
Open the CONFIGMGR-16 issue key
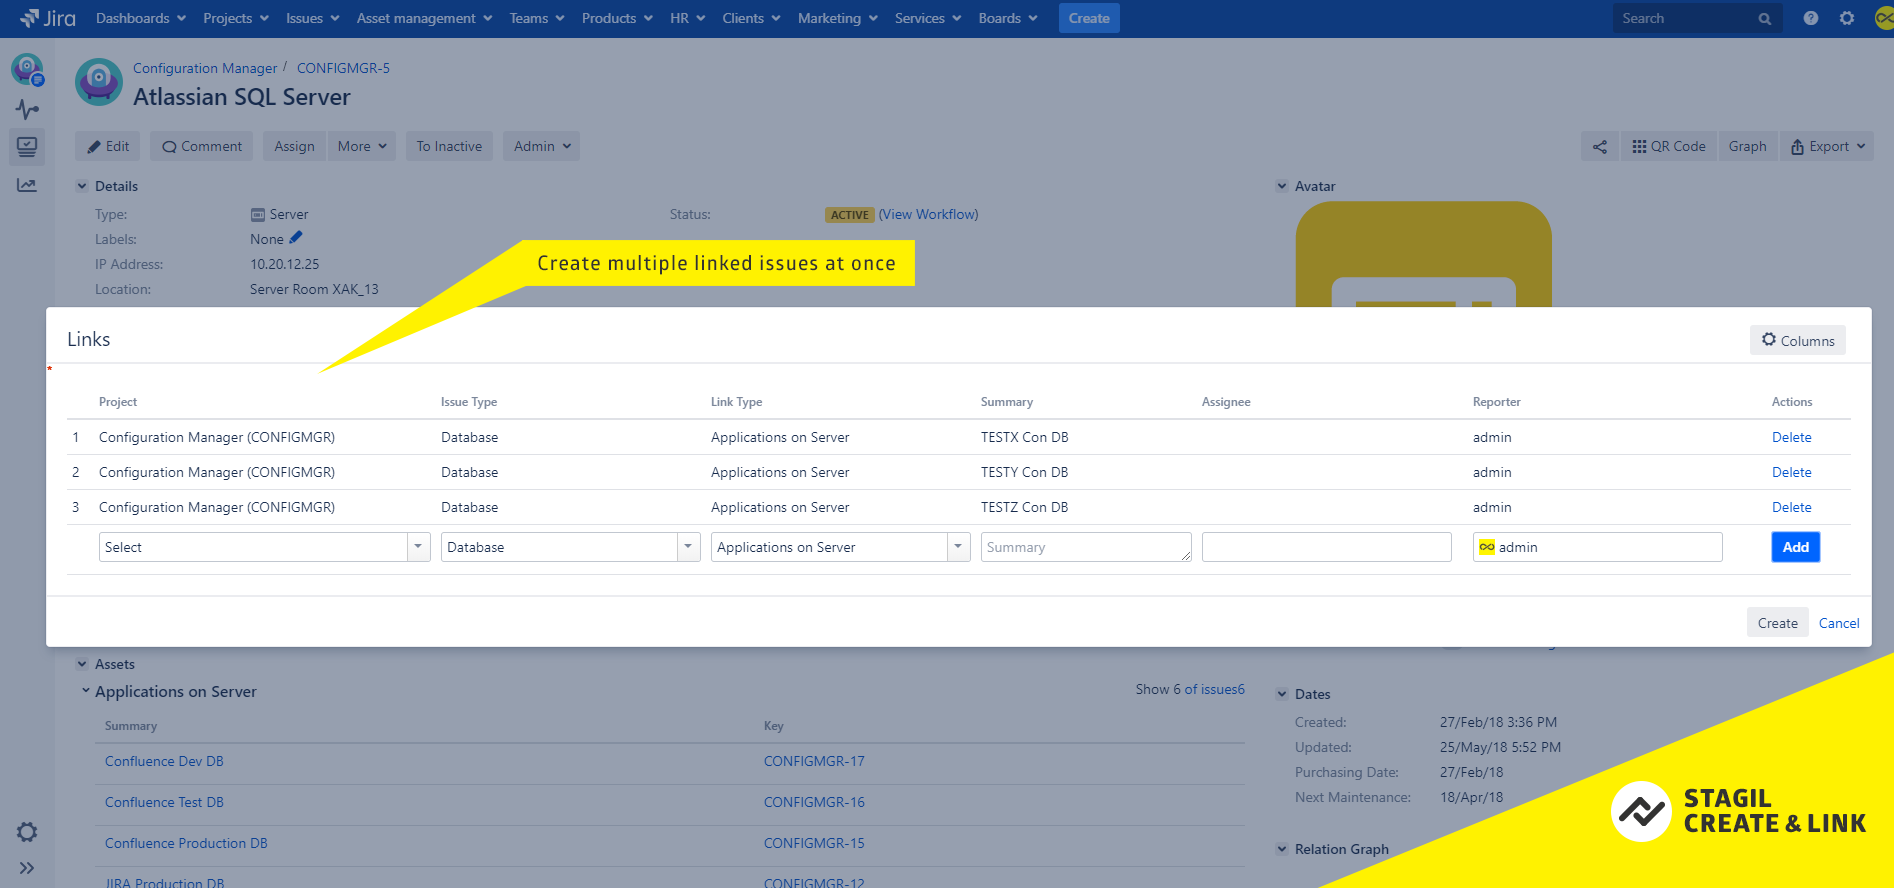click(x=814, y=802)
